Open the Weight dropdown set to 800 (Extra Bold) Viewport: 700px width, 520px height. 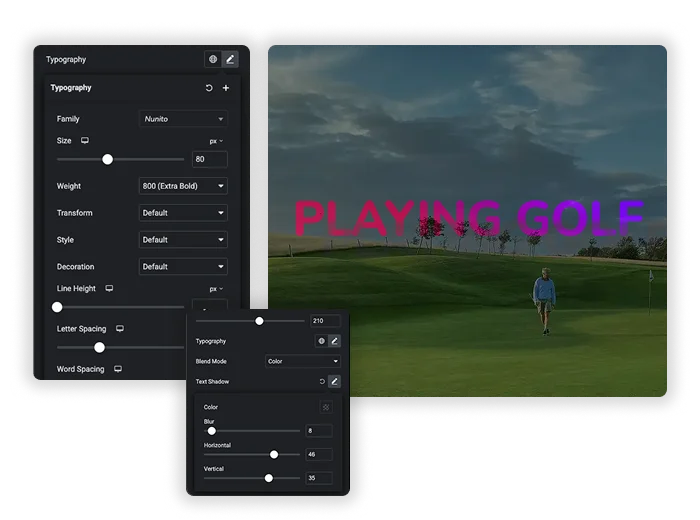coord(183,186)
